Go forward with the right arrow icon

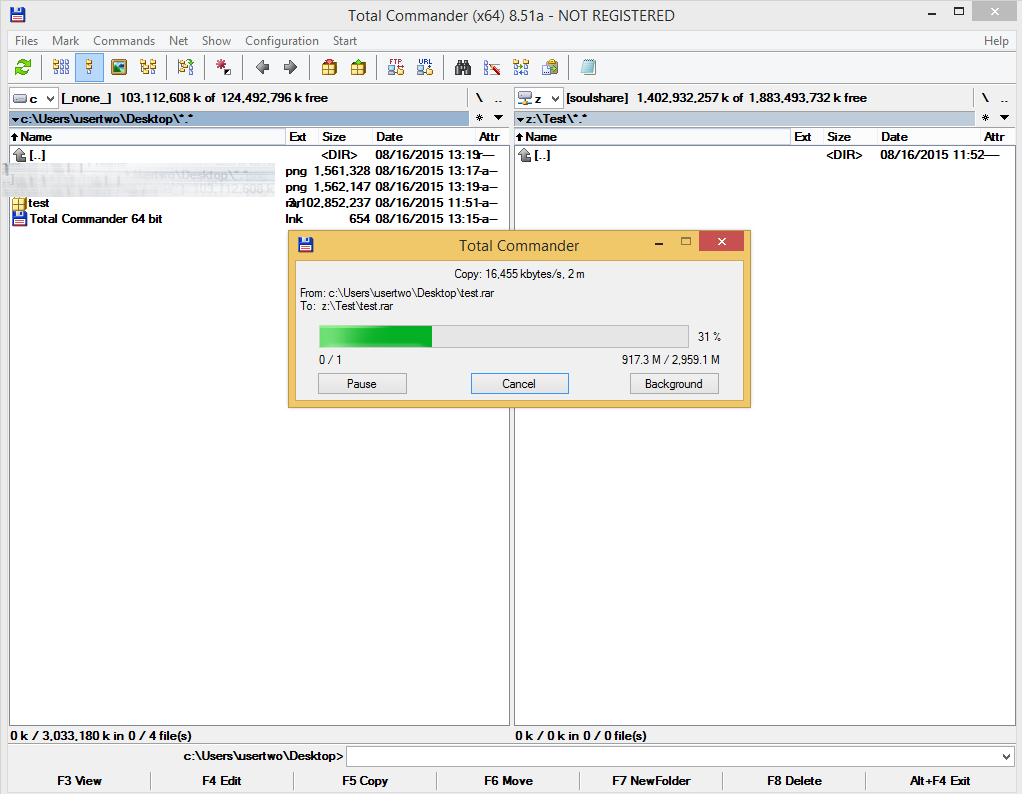291,67
